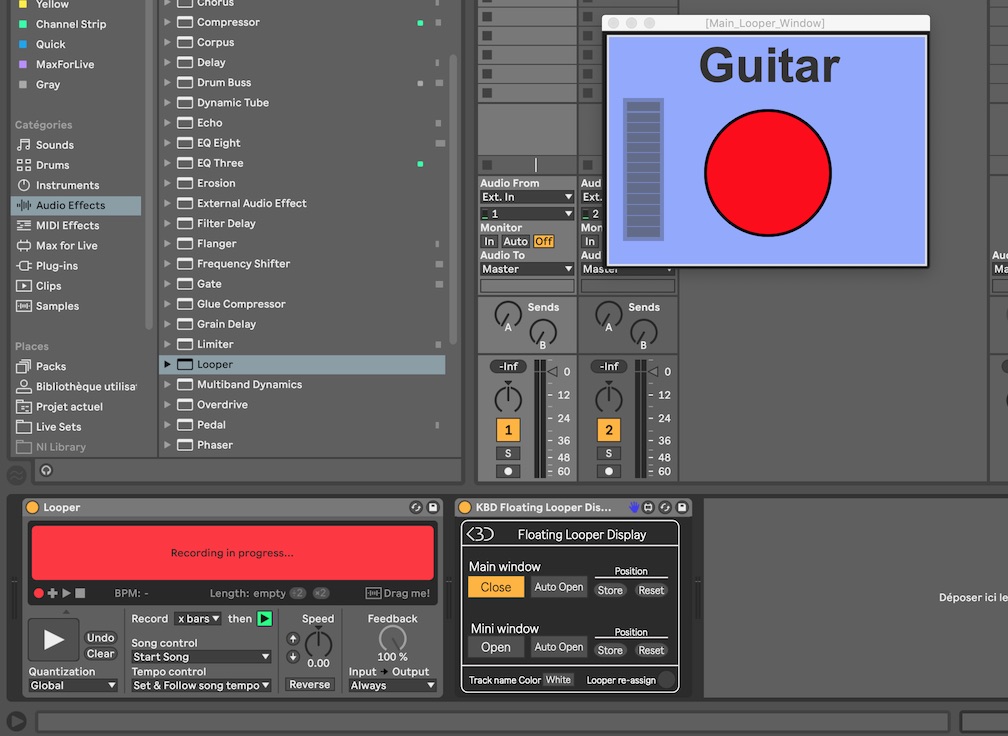
Task: Click the speed up arrow in Looper
Action: (x=293, y=639)
